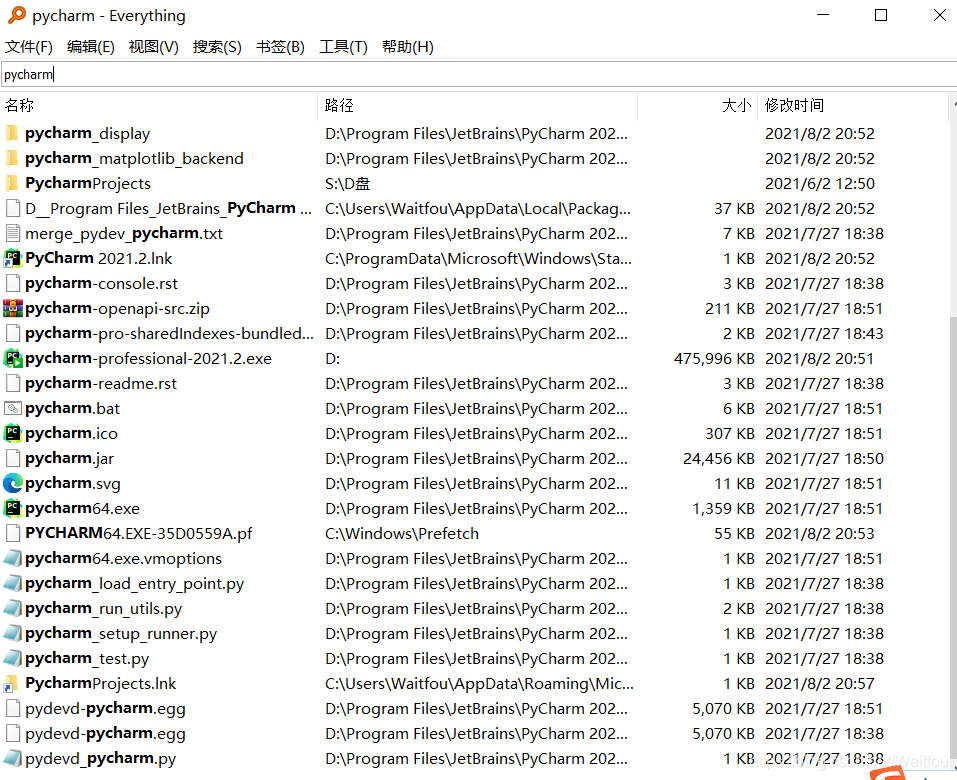957x780 pixels.
Task: Click the 24,456 KB size cell
Action: tap(719, 459)
